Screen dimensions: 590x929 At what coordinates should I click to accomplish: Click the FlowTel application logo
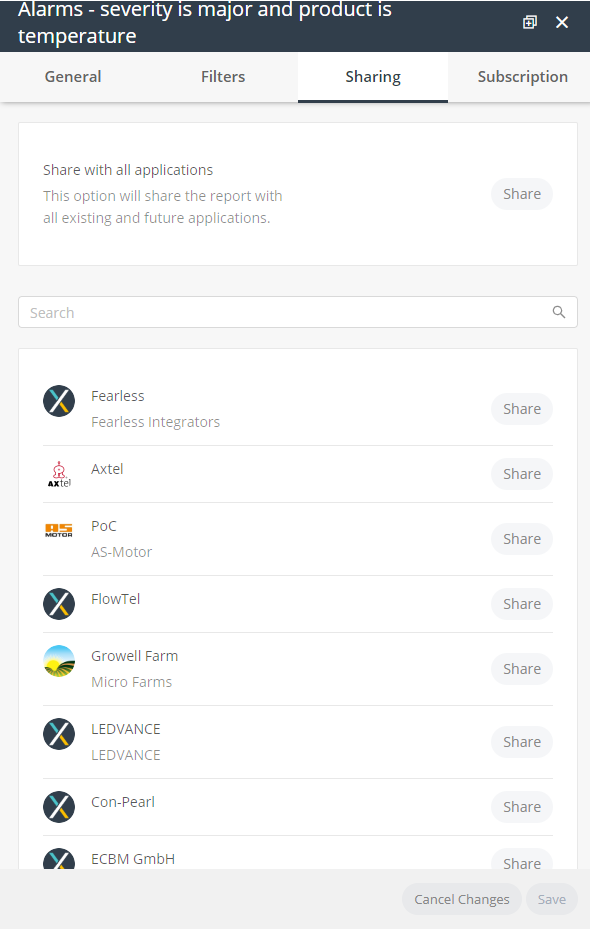pos(58,603)
